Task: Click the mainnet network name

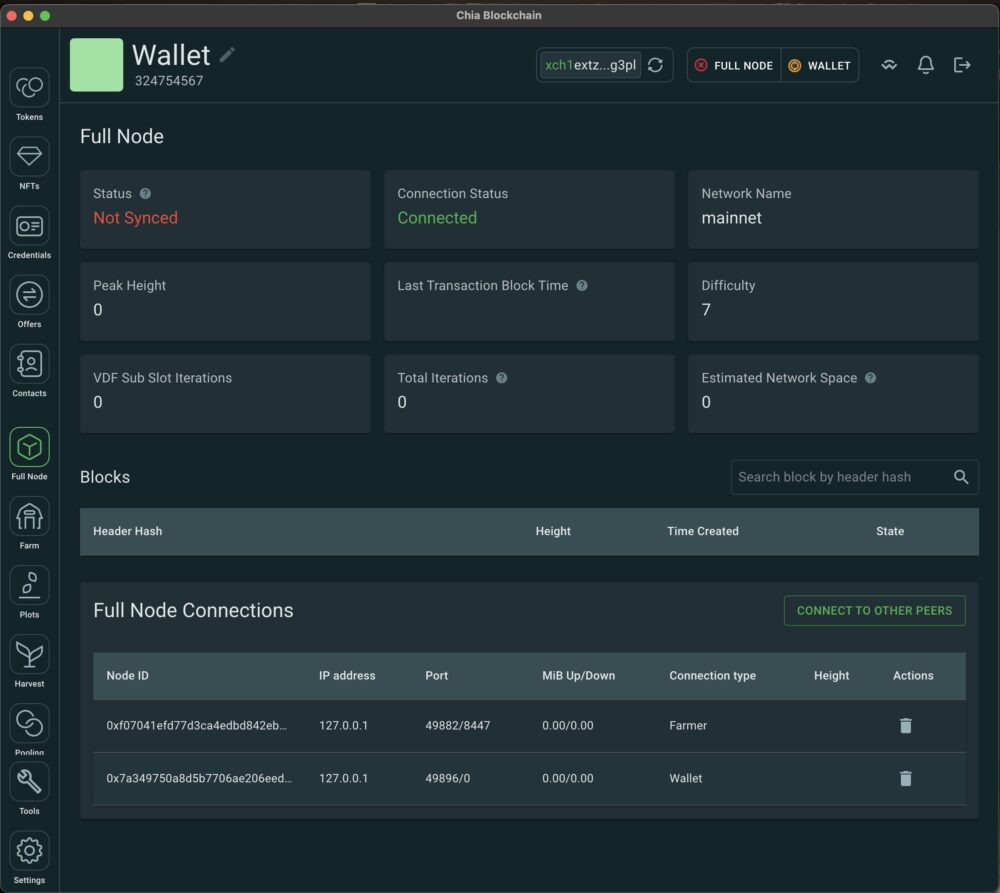Action: coord(732,218)
